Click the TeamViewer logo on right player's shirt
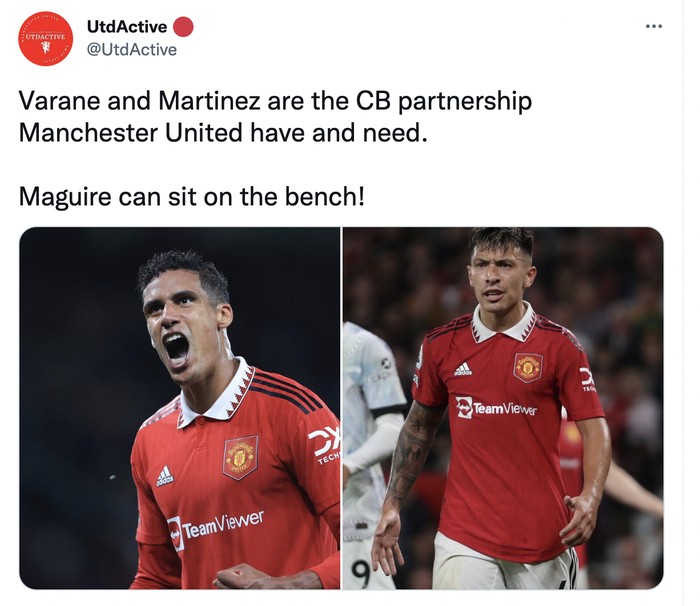Screen dimensions: 700x606 click(x=496, y=407)
